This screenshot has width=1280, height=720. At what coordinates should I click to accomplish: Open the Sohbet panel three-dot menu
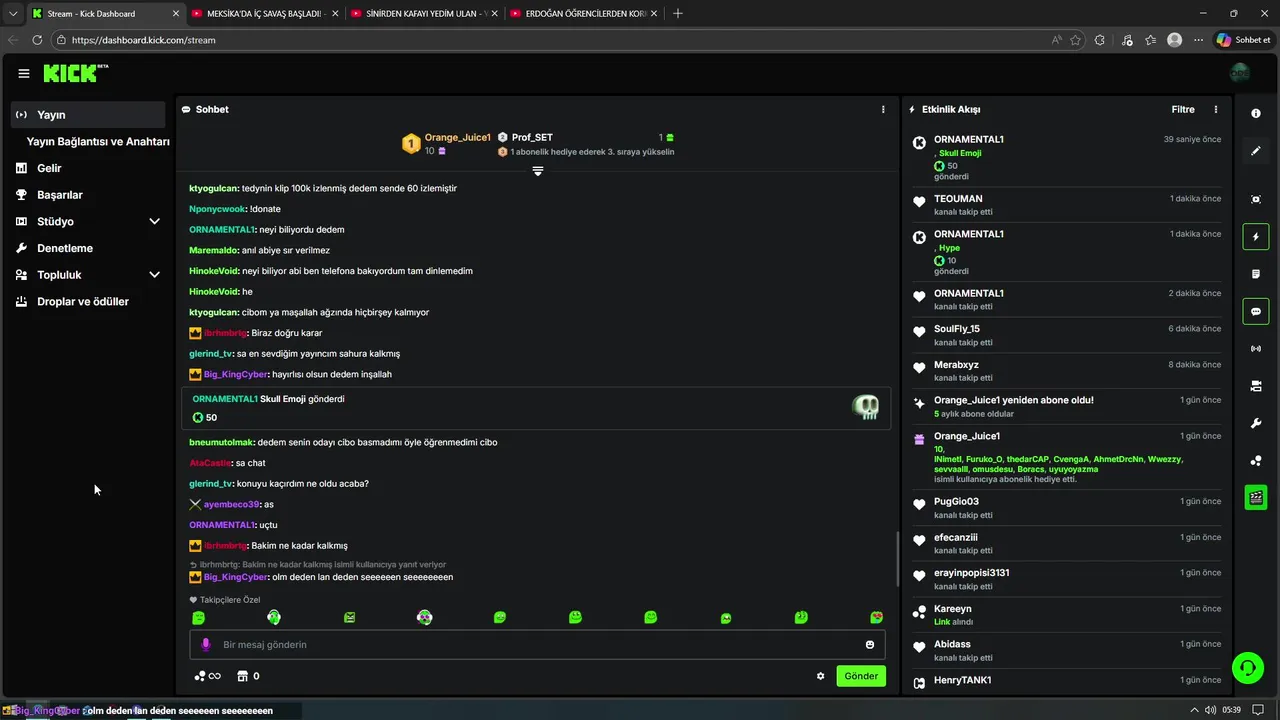883,109
